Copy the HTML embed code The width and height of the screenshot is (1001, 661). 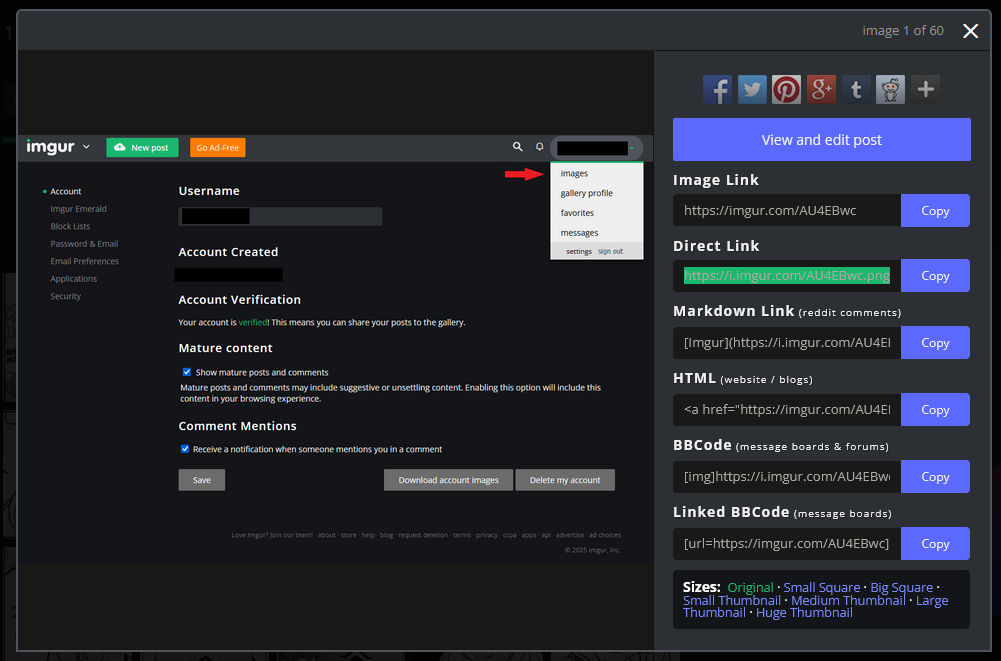tap(935, 410)
